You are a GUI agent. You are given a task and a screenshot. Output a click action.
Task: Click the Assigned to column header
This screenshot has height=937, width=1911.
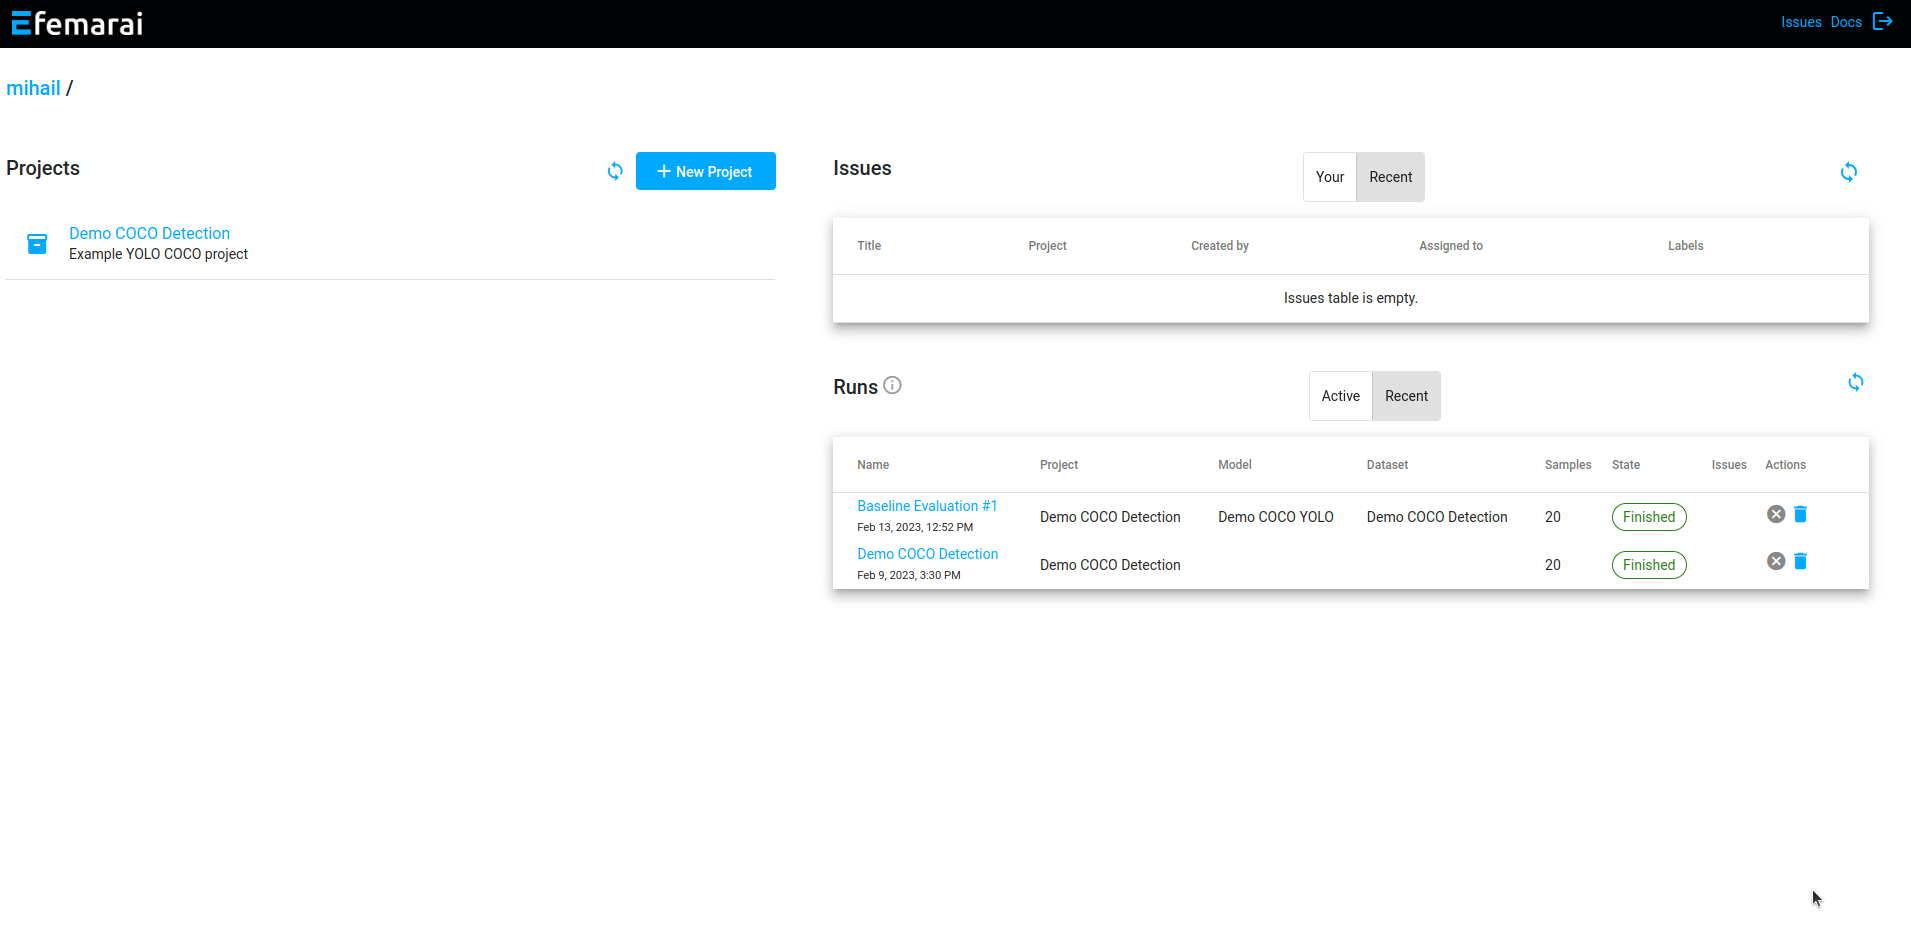pyautogui.click(x=1451, y=246)
